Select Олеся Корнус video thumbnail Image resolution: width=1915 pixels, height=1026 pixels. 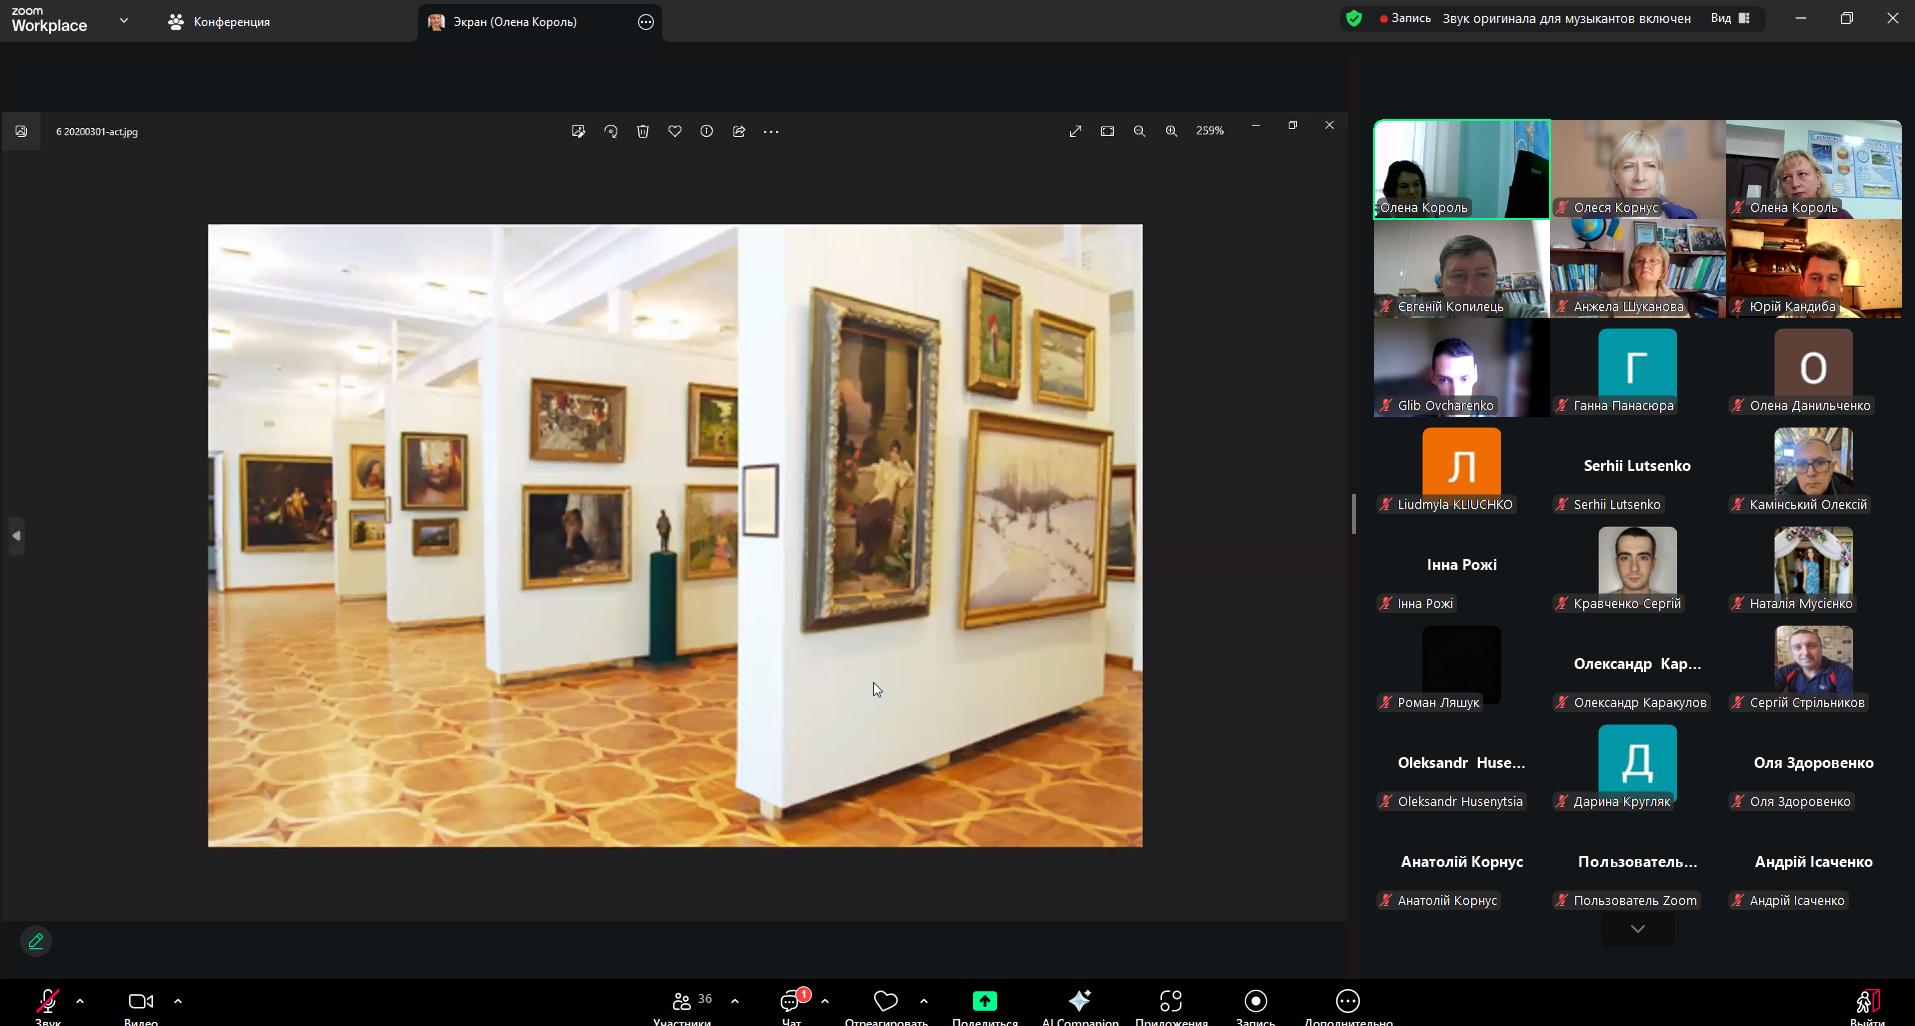[x=1637, y=169]
